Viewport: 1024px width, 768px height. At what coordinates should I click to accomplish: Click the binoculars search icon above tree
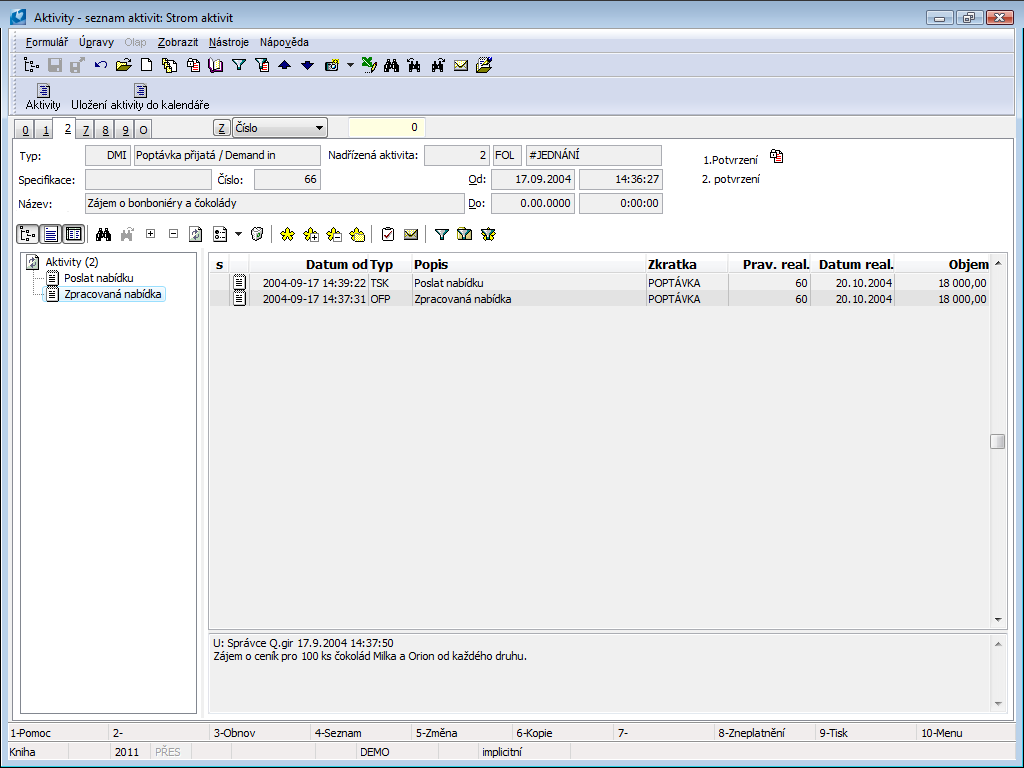(103, 234)
